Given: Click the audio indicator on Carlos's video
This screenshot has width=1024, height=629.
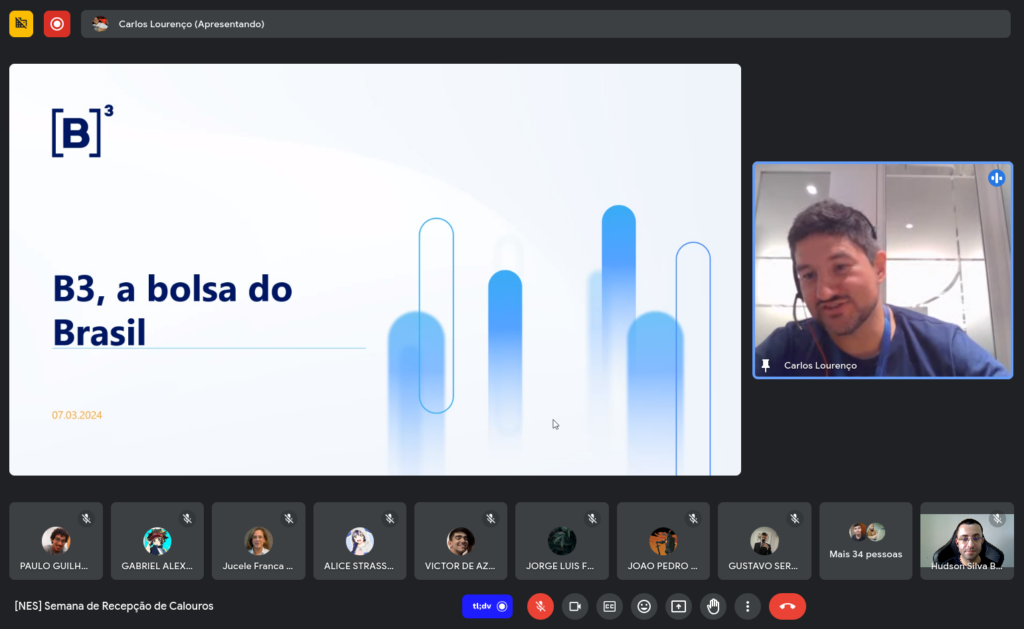Looking at the screenshot, I should click(996, 178).
